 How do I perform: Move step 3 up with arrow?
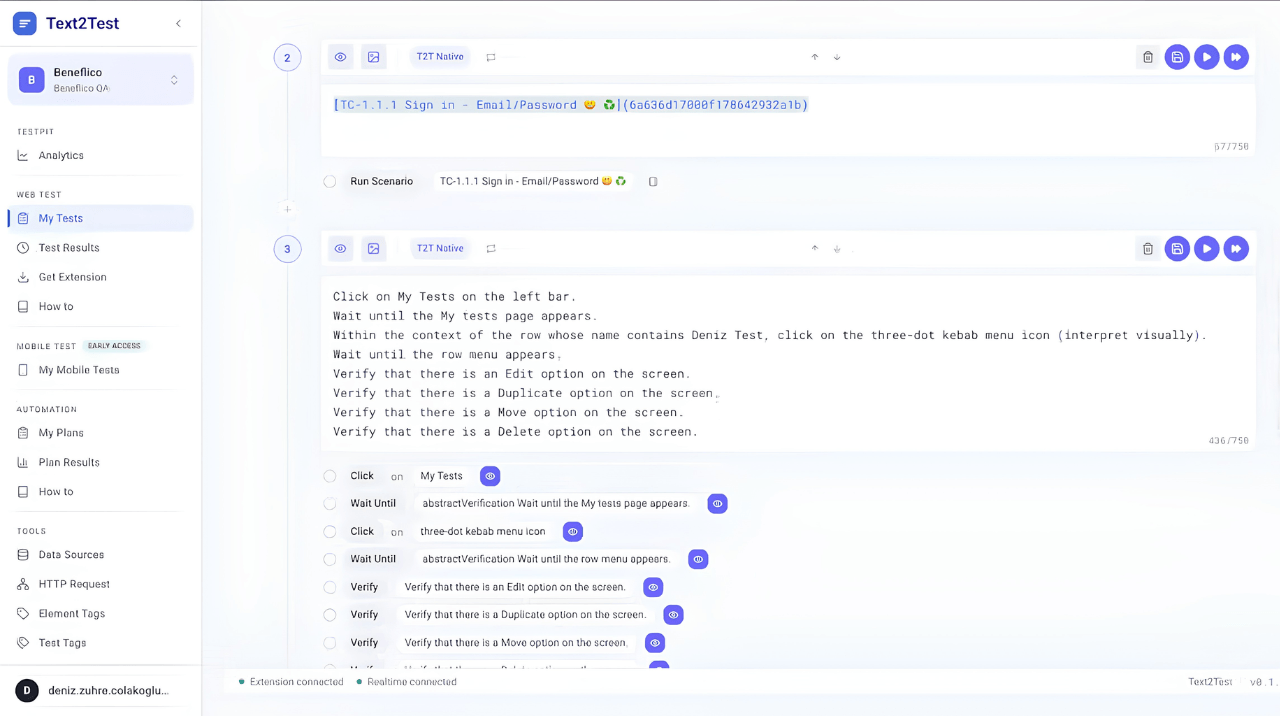815,248
